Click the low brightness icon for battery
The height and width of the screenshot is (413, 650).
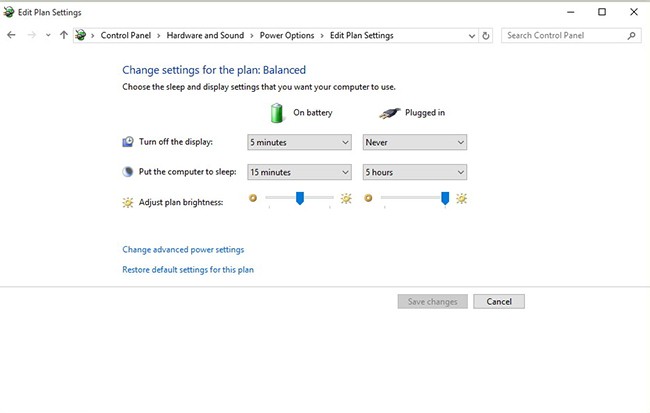coord(253,198)
